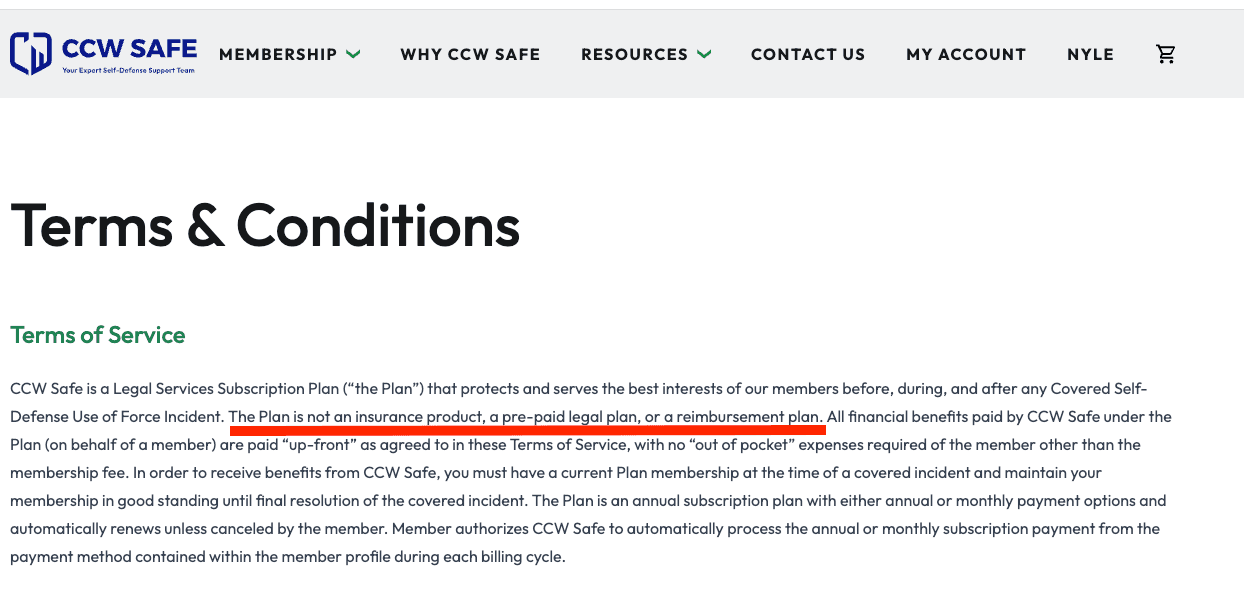1244x607 pixels.
Task: Select WHY CCW SAFE in the navigation
Action: (x=470, y=55)
